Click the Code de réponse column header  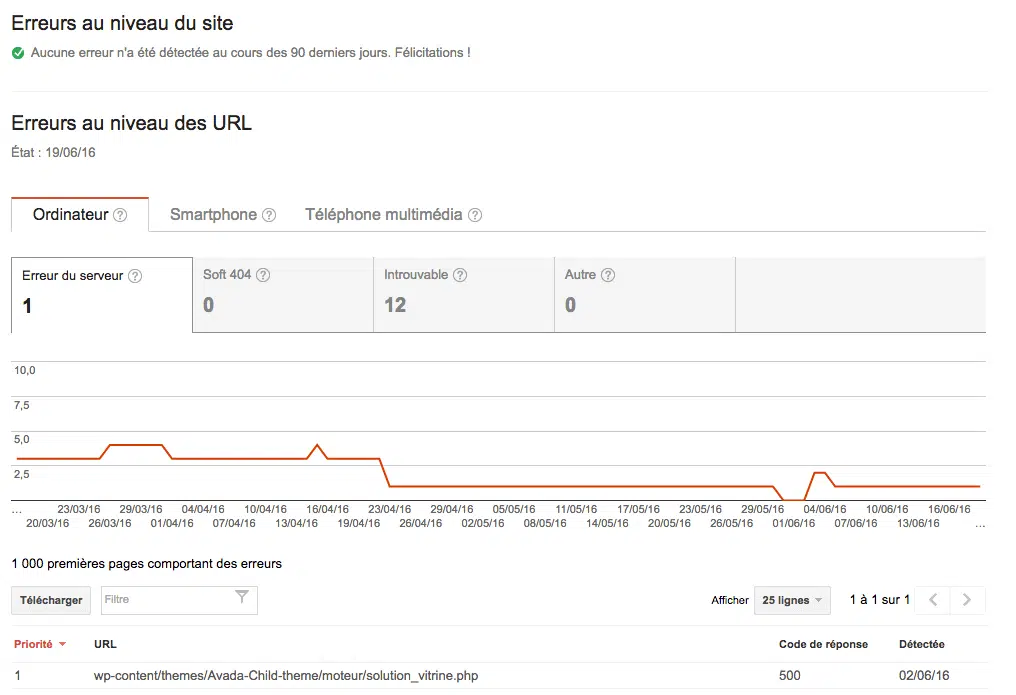(x=823, y=645)
